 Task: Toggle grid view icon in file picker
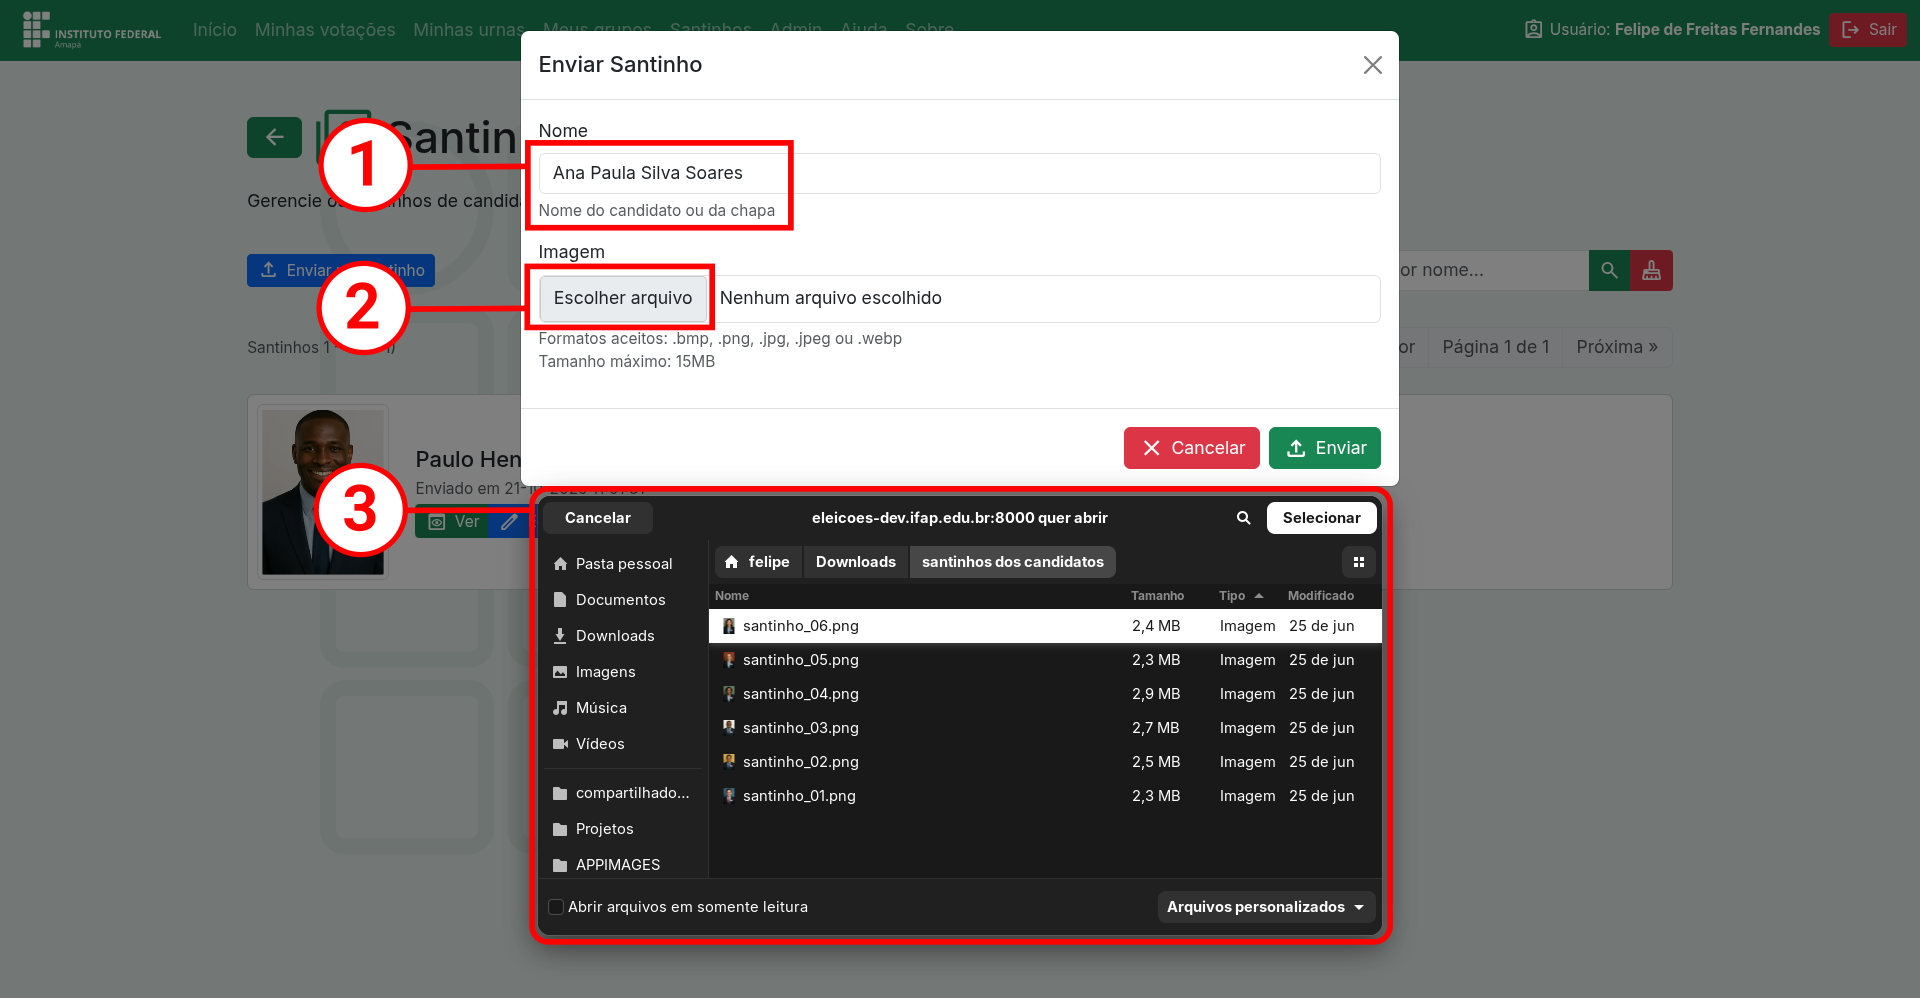(1358, 562)
